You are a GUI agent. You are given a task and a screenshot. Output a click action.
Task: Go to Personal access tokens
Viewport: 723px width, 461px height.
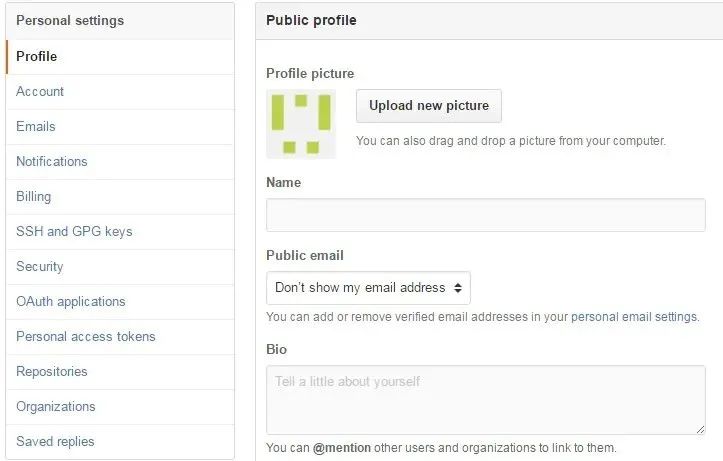tap(86, 337)
